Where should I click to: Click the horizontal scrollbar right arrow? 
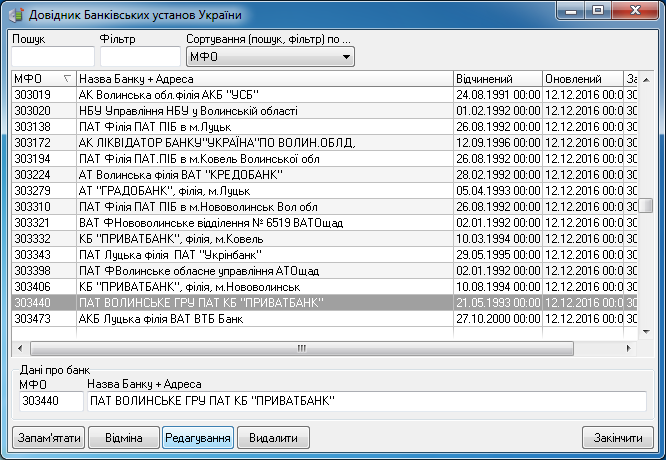coord(631,348)
